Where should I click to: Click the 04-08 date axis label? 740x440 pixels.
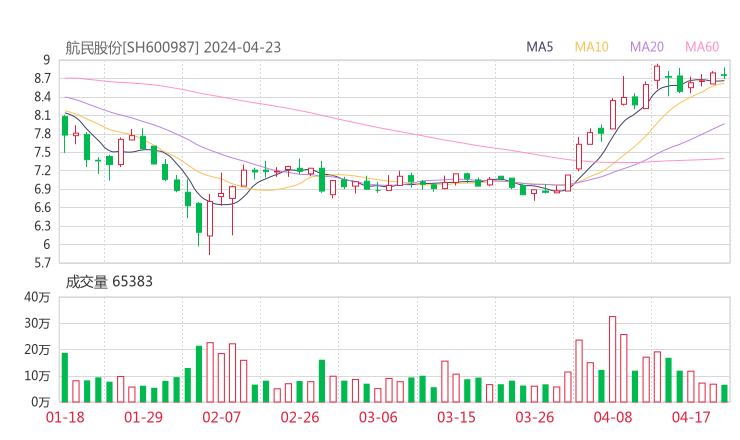click(613, 417)
